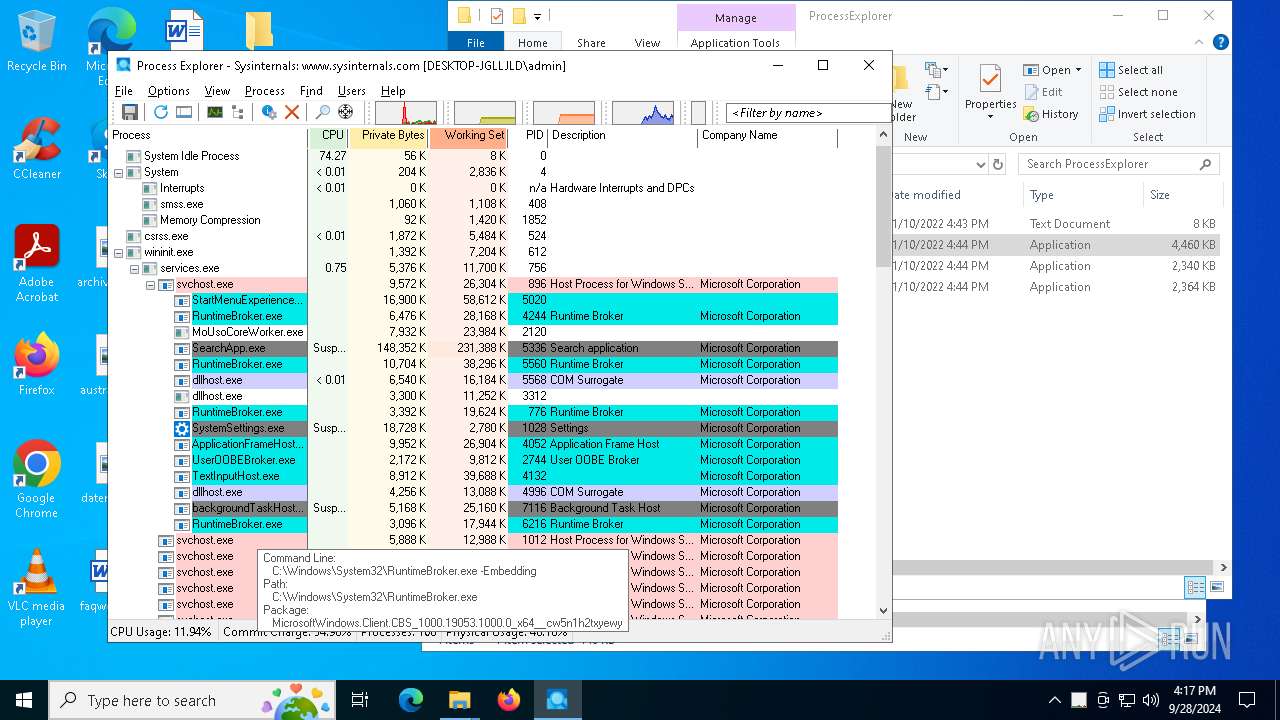Click the red X Kill Process icon

(x=292, y=112)
